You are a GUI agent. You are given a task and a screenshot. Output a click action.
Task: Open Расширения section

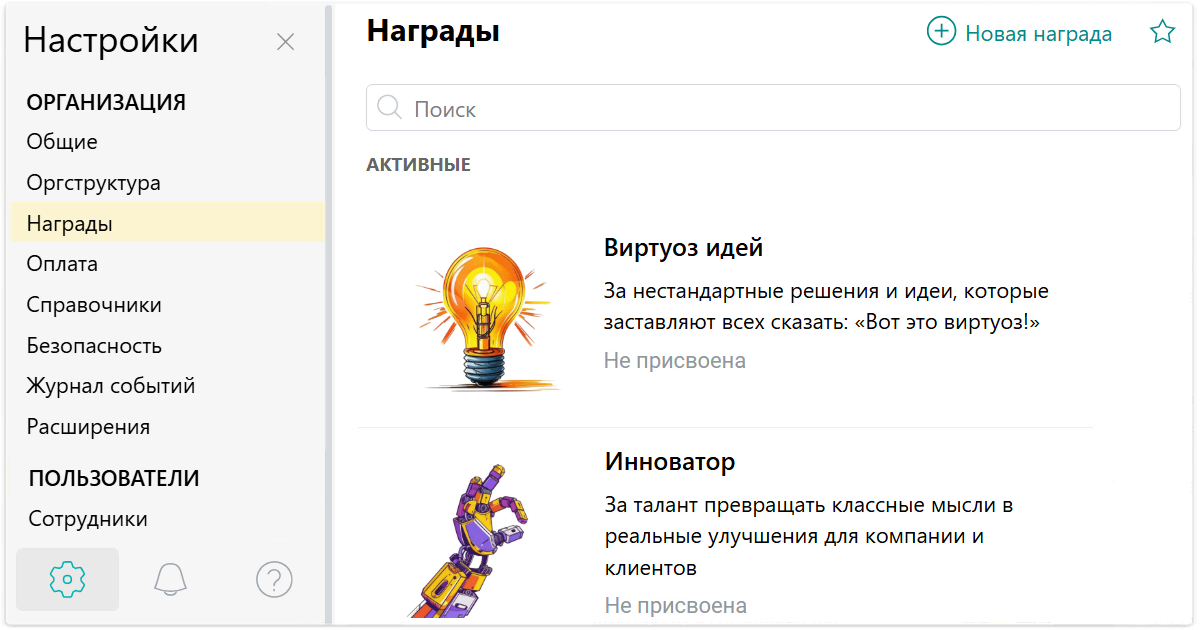[x=88, y=427]
